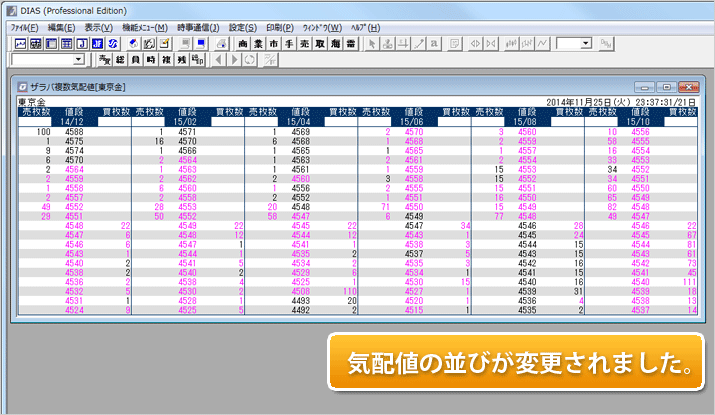Viewport: 715px width, 415px height.
Task: Expand the code combo box in second toolbar
Action: pos(79,60)
